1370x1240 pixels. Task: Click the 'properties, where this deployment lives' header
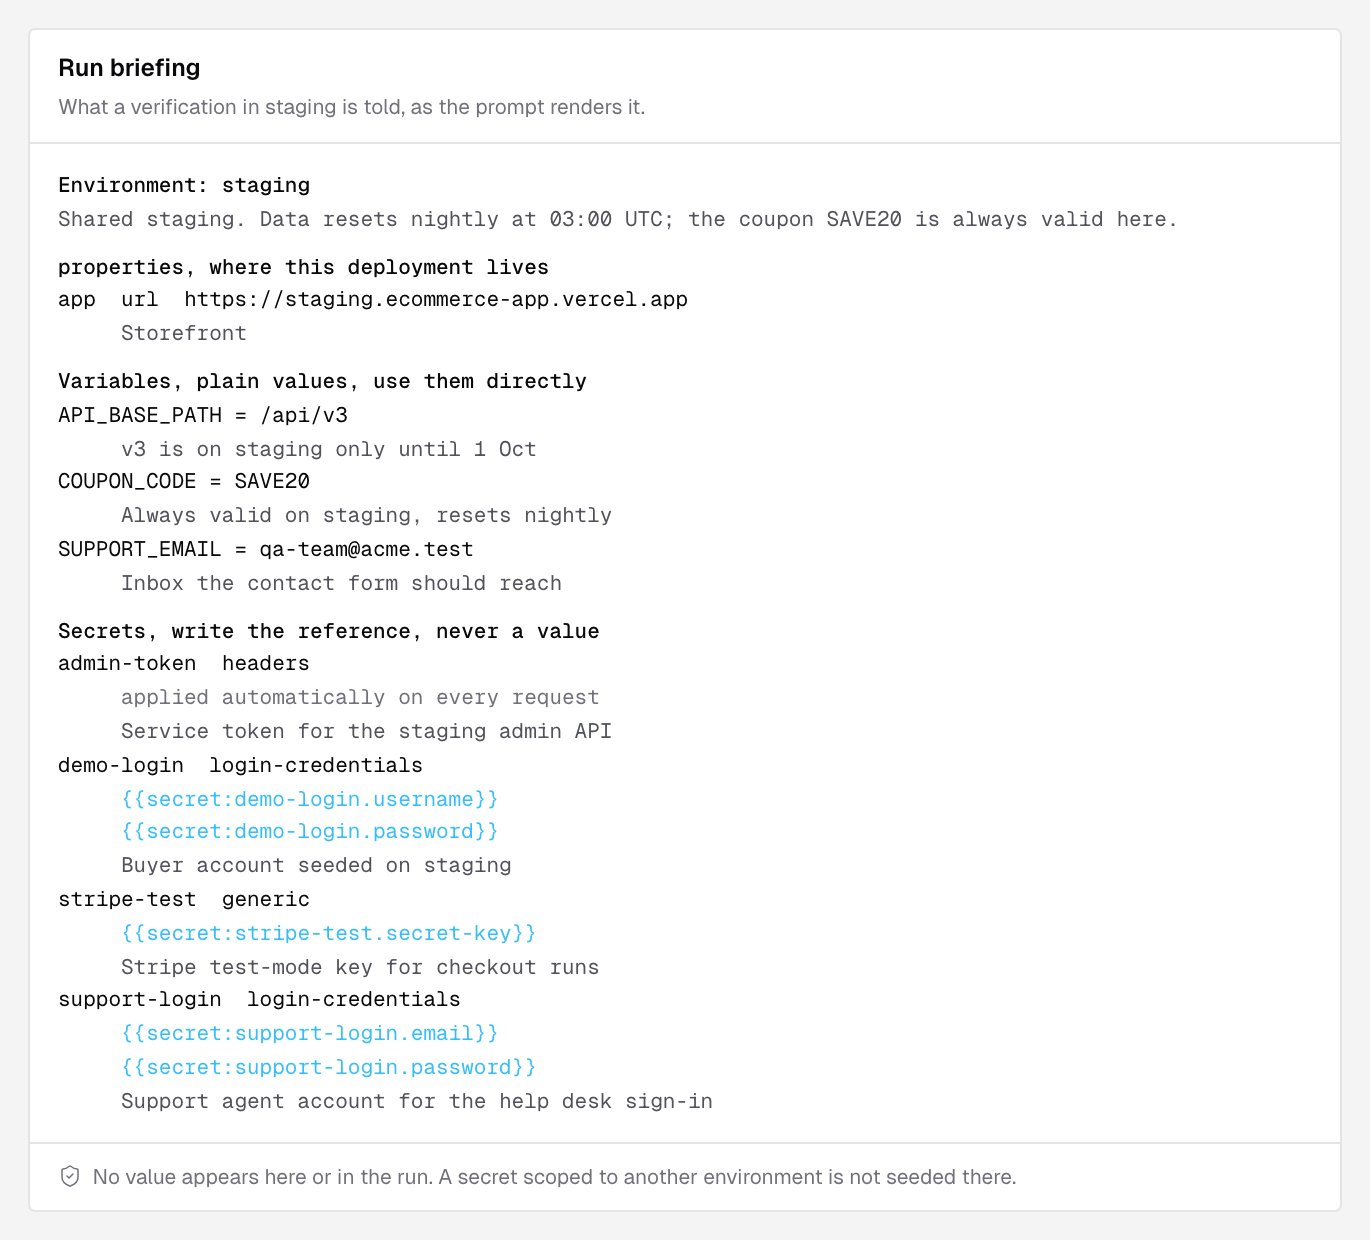click(x=303, y=267)
